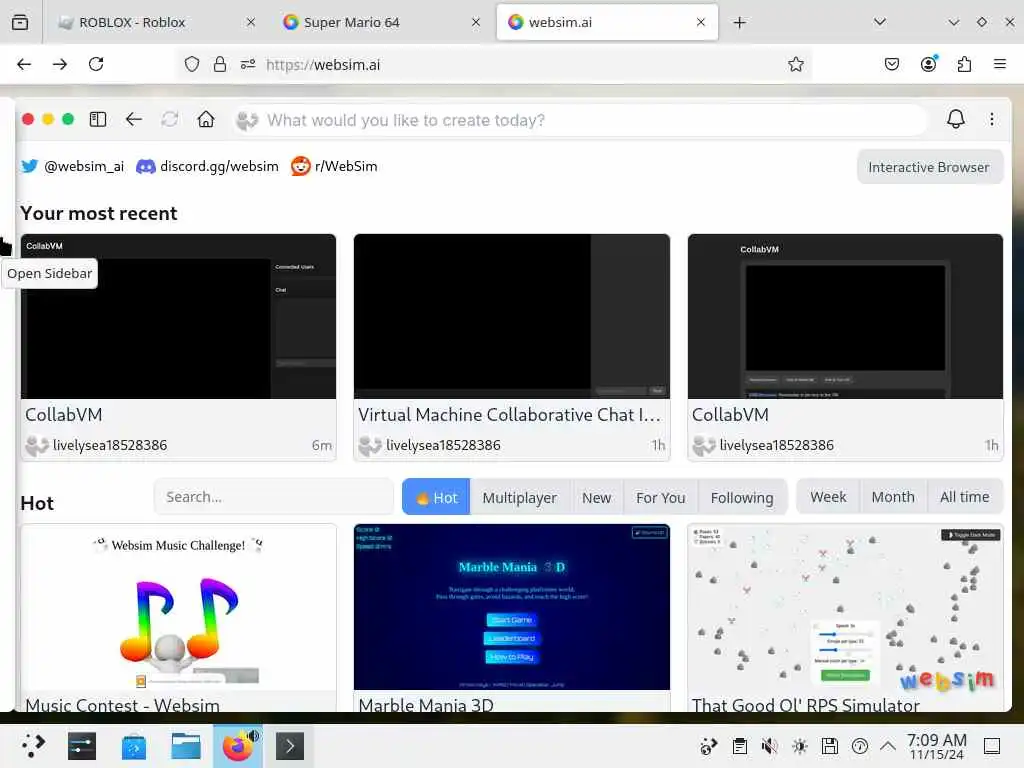The image size is (1024, 768).
Task: Go forward with browser forward arrow
Action: (x=60, y=64)
